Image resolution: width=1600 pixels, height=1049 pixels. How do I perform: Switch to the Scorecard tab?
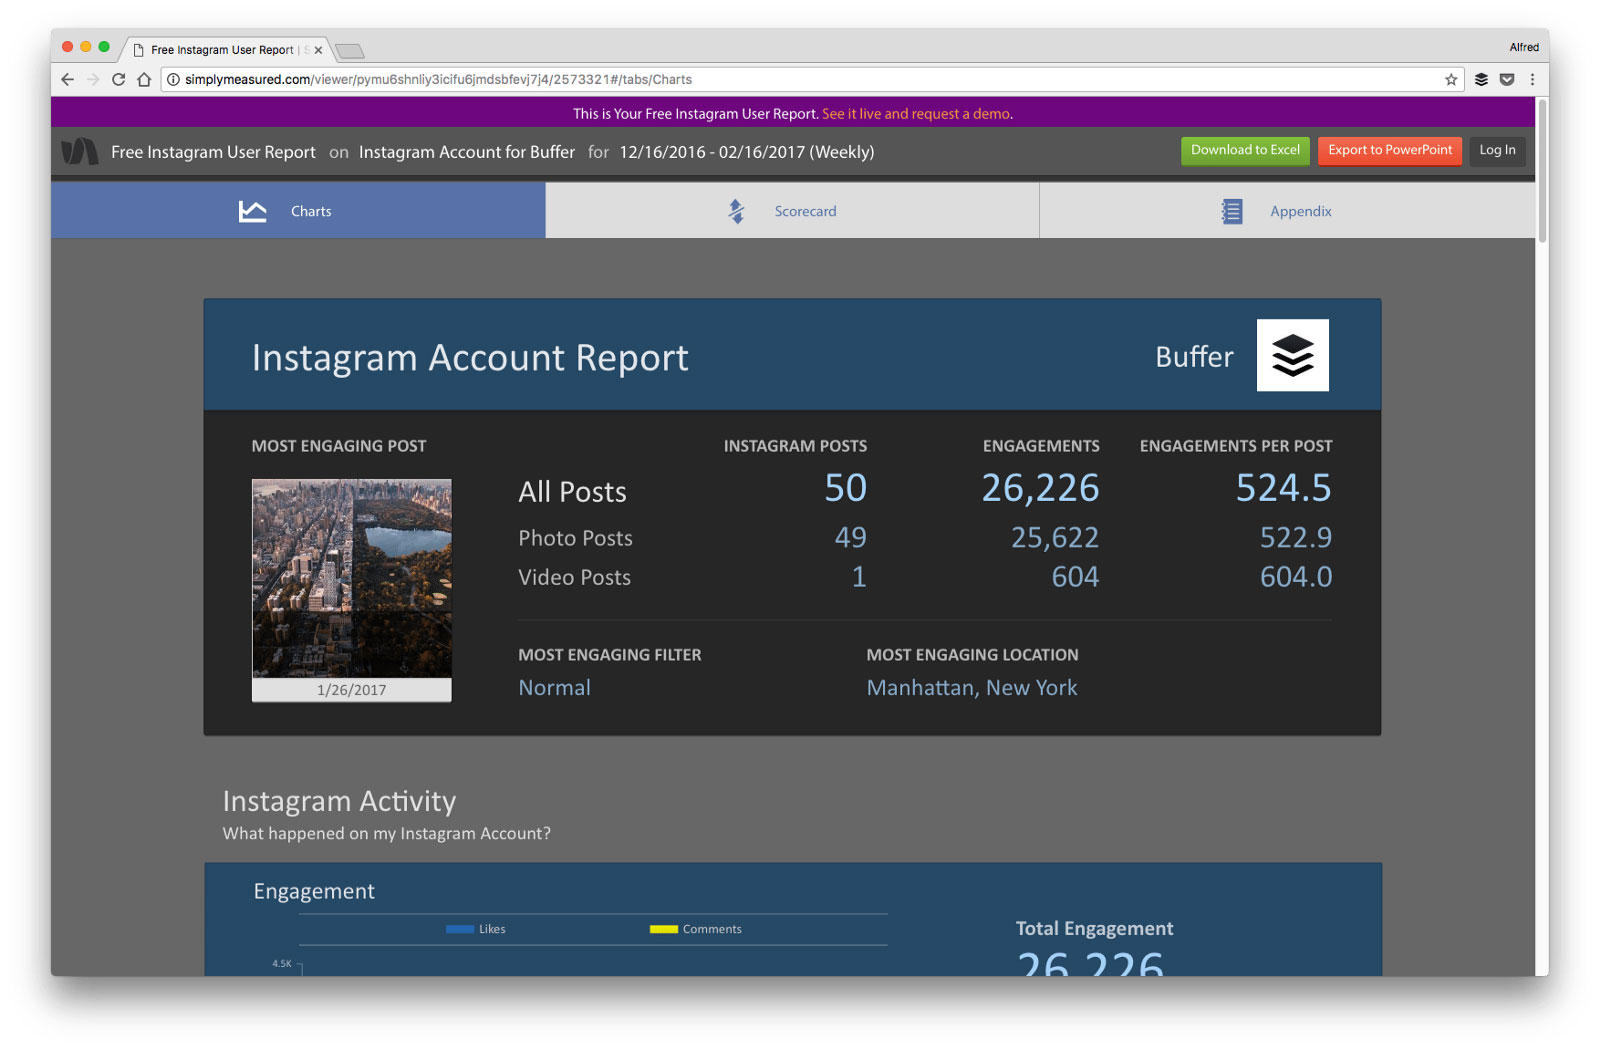click(x=792, y=210)
